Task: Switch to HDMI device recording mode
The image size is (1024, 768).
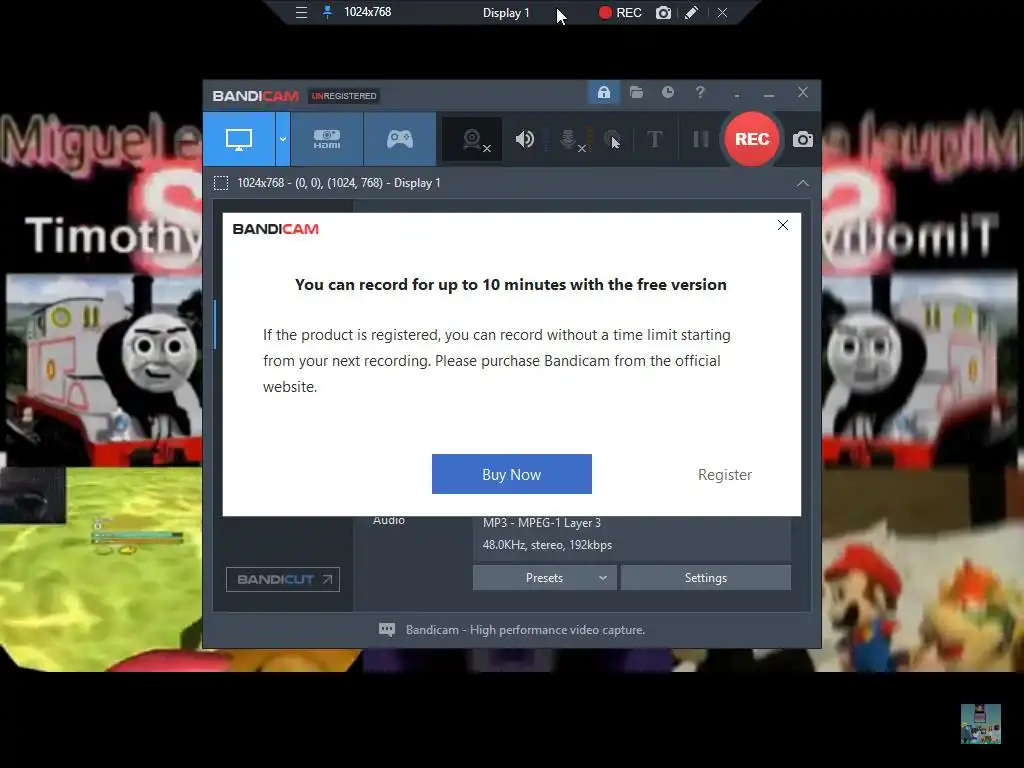Action: [x=327, y=139]
